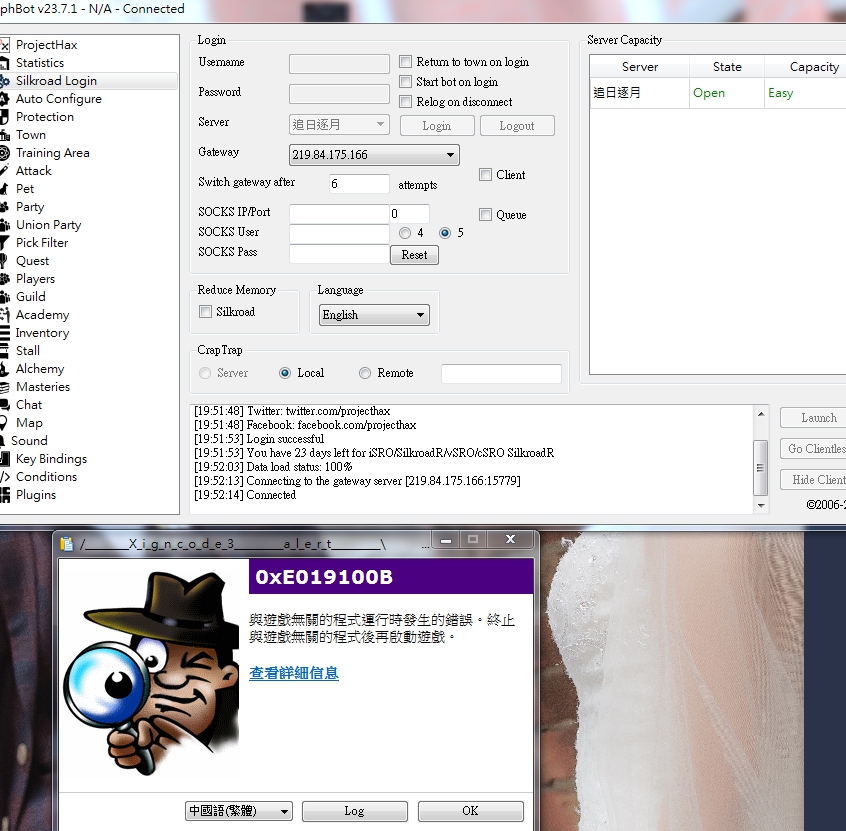Click the Pet paw icon
The image size is (846, 831).
click(x=5, y=189)
